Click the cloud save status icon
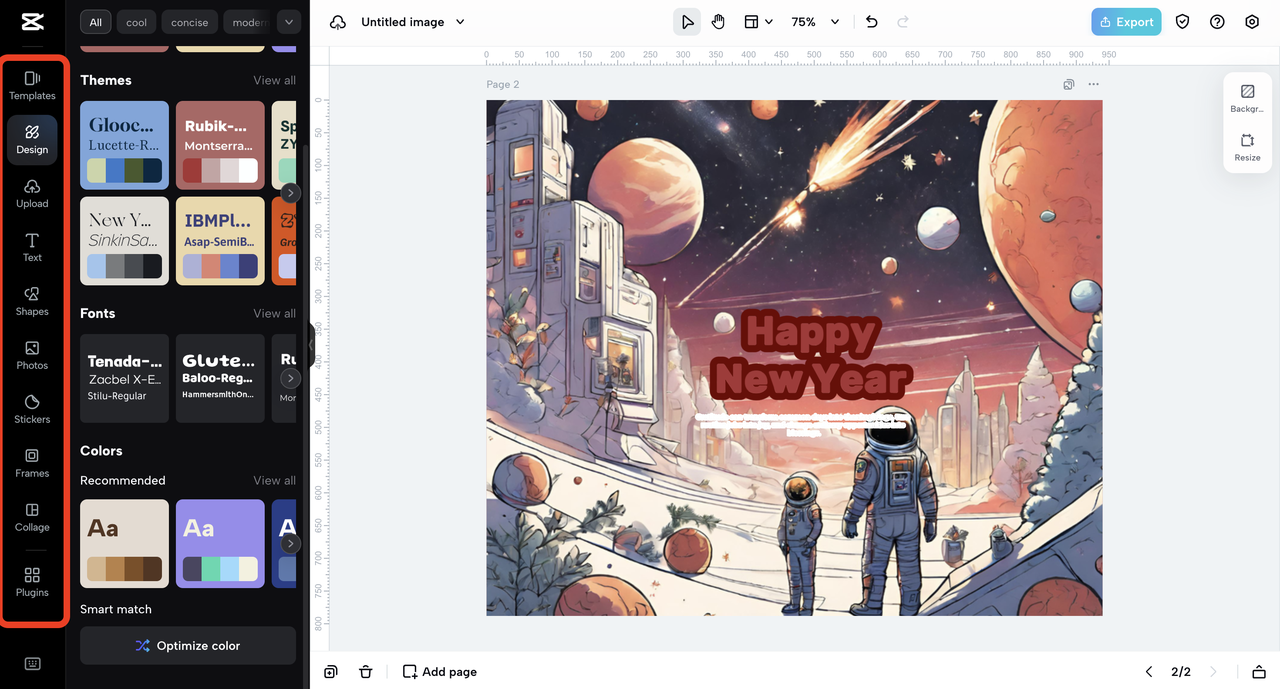This screenshot has height=689, width=1280. [338, 22]
